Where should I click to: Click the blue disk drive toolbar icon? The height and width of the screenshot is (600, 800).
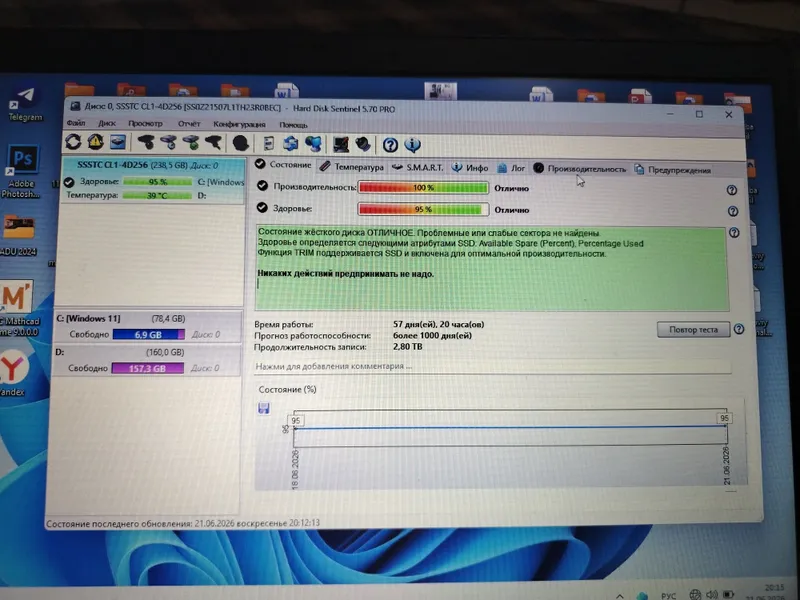coord(118,142)
